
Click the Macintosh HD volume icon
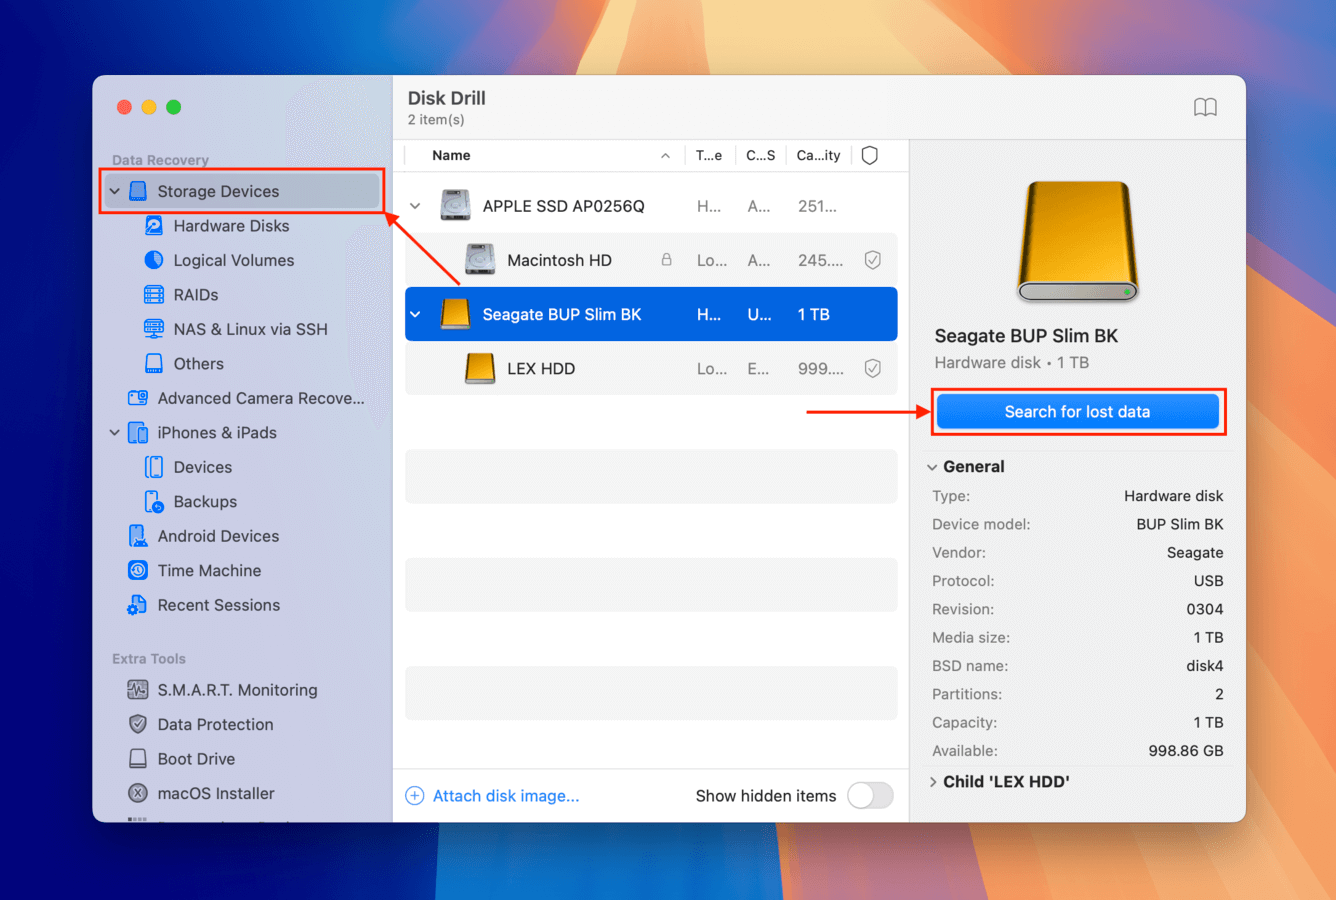click(x=480, y=260)
